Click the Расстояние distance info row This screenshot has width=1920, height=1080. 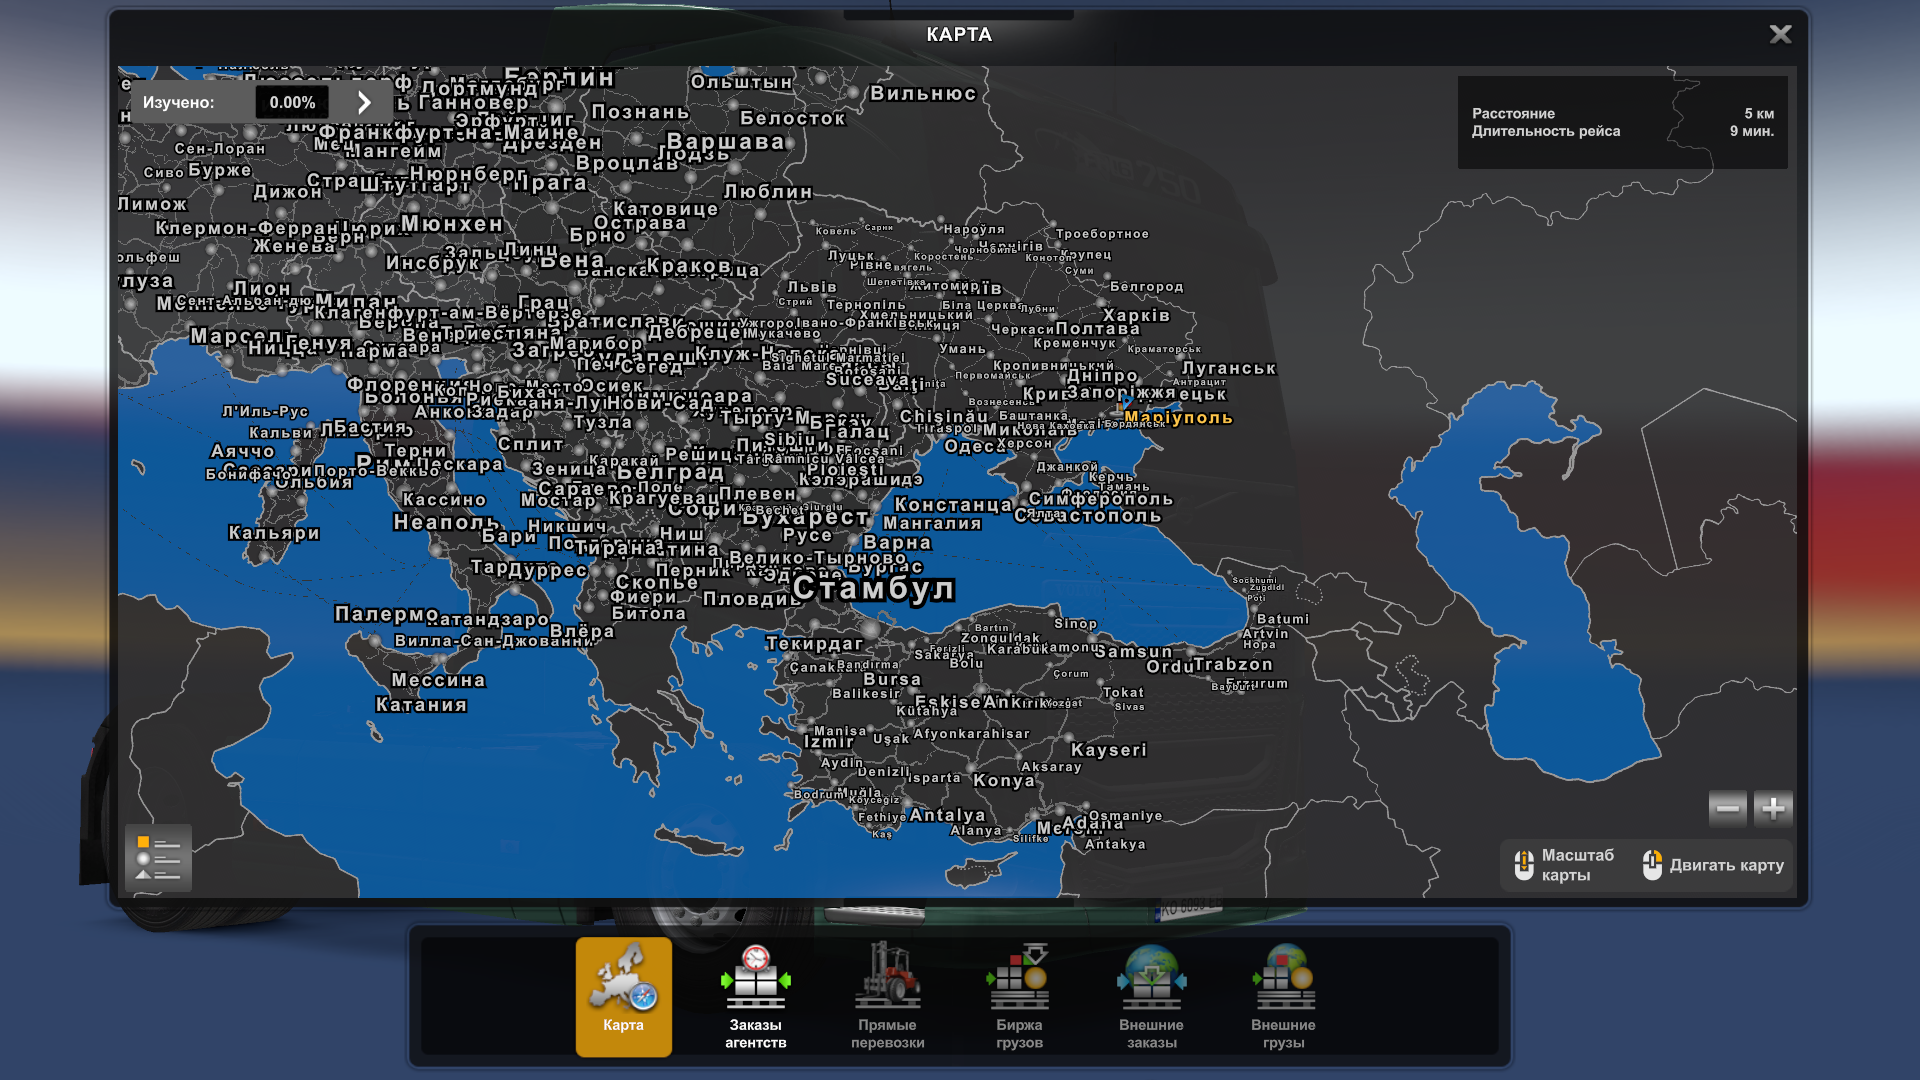pyautogui.click(x=1622, y=114)
